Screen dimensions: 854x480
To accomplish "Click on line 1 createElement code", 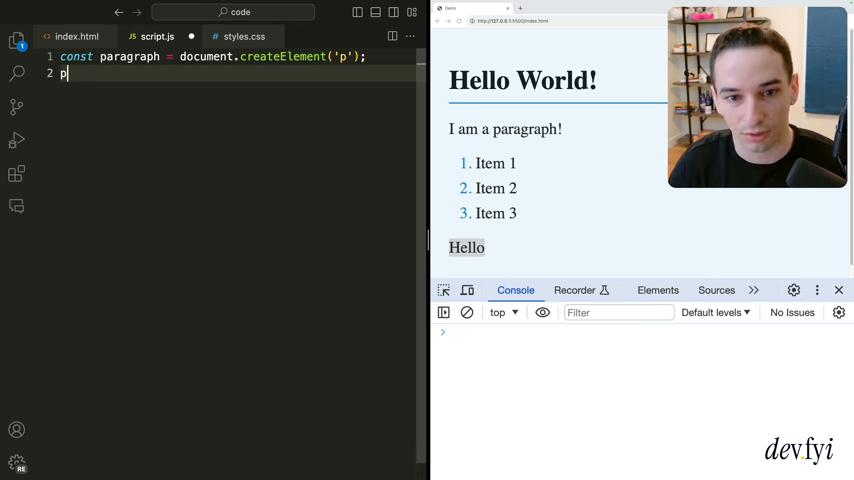I will coord(283,57).
